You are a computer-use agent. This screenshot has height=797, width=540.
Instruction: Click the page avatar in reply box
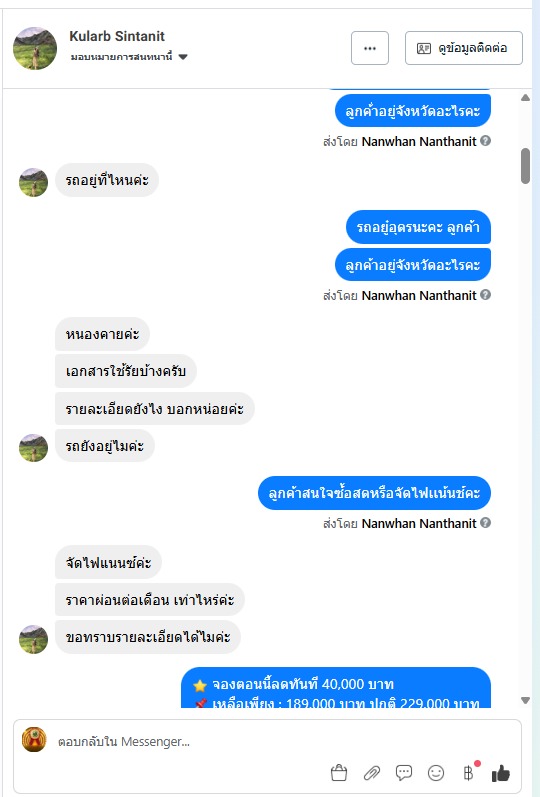click(34, 740)
